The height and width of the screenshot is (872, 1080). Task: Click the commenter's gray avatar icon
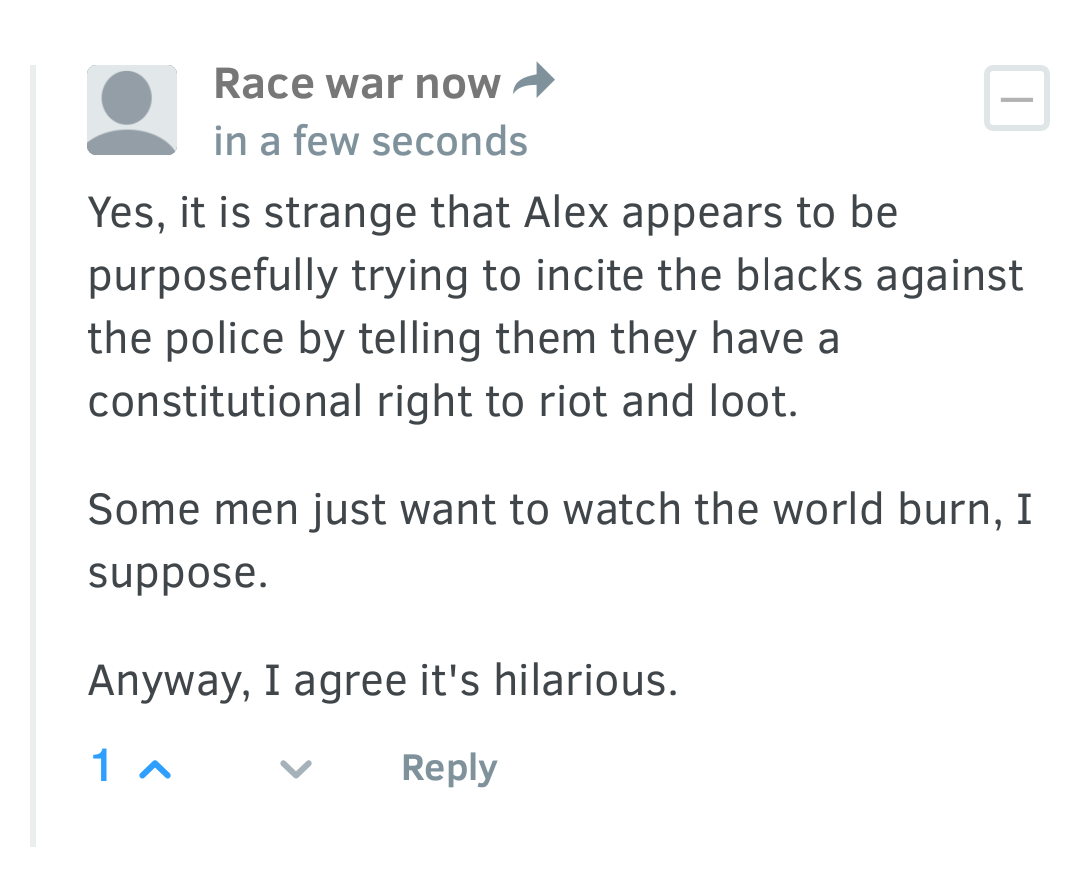point(132,111)
